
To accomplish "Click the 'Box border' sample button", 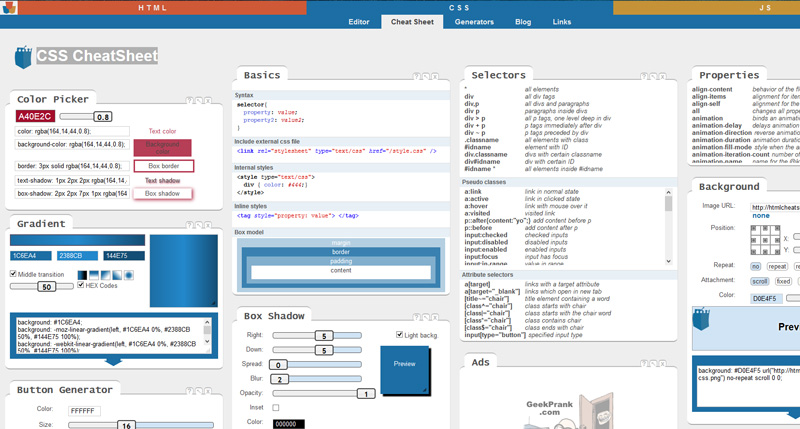I will click(x=164, y=166).
